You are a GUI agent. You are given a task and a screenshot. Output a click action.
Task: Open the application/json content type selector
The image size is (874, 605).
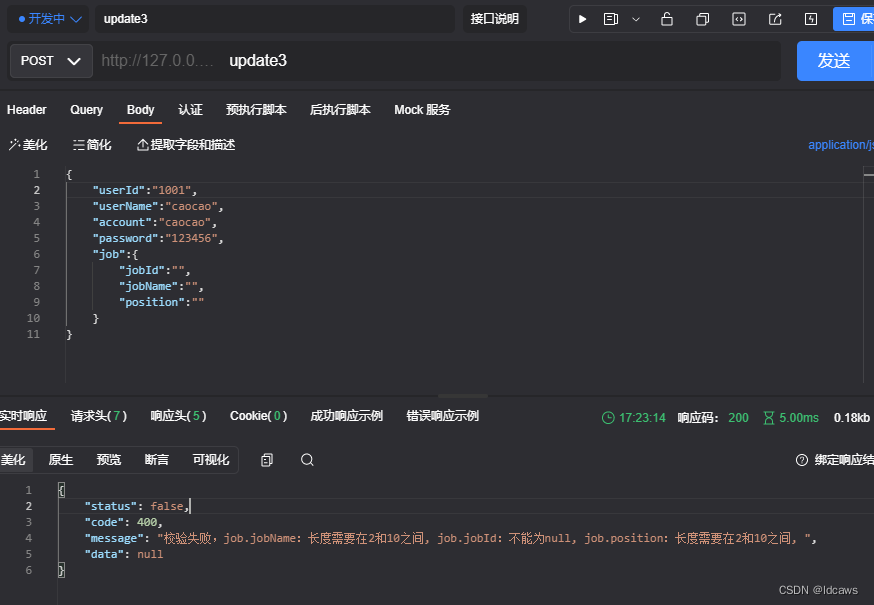pyautogui.click(x=841, y=145)
